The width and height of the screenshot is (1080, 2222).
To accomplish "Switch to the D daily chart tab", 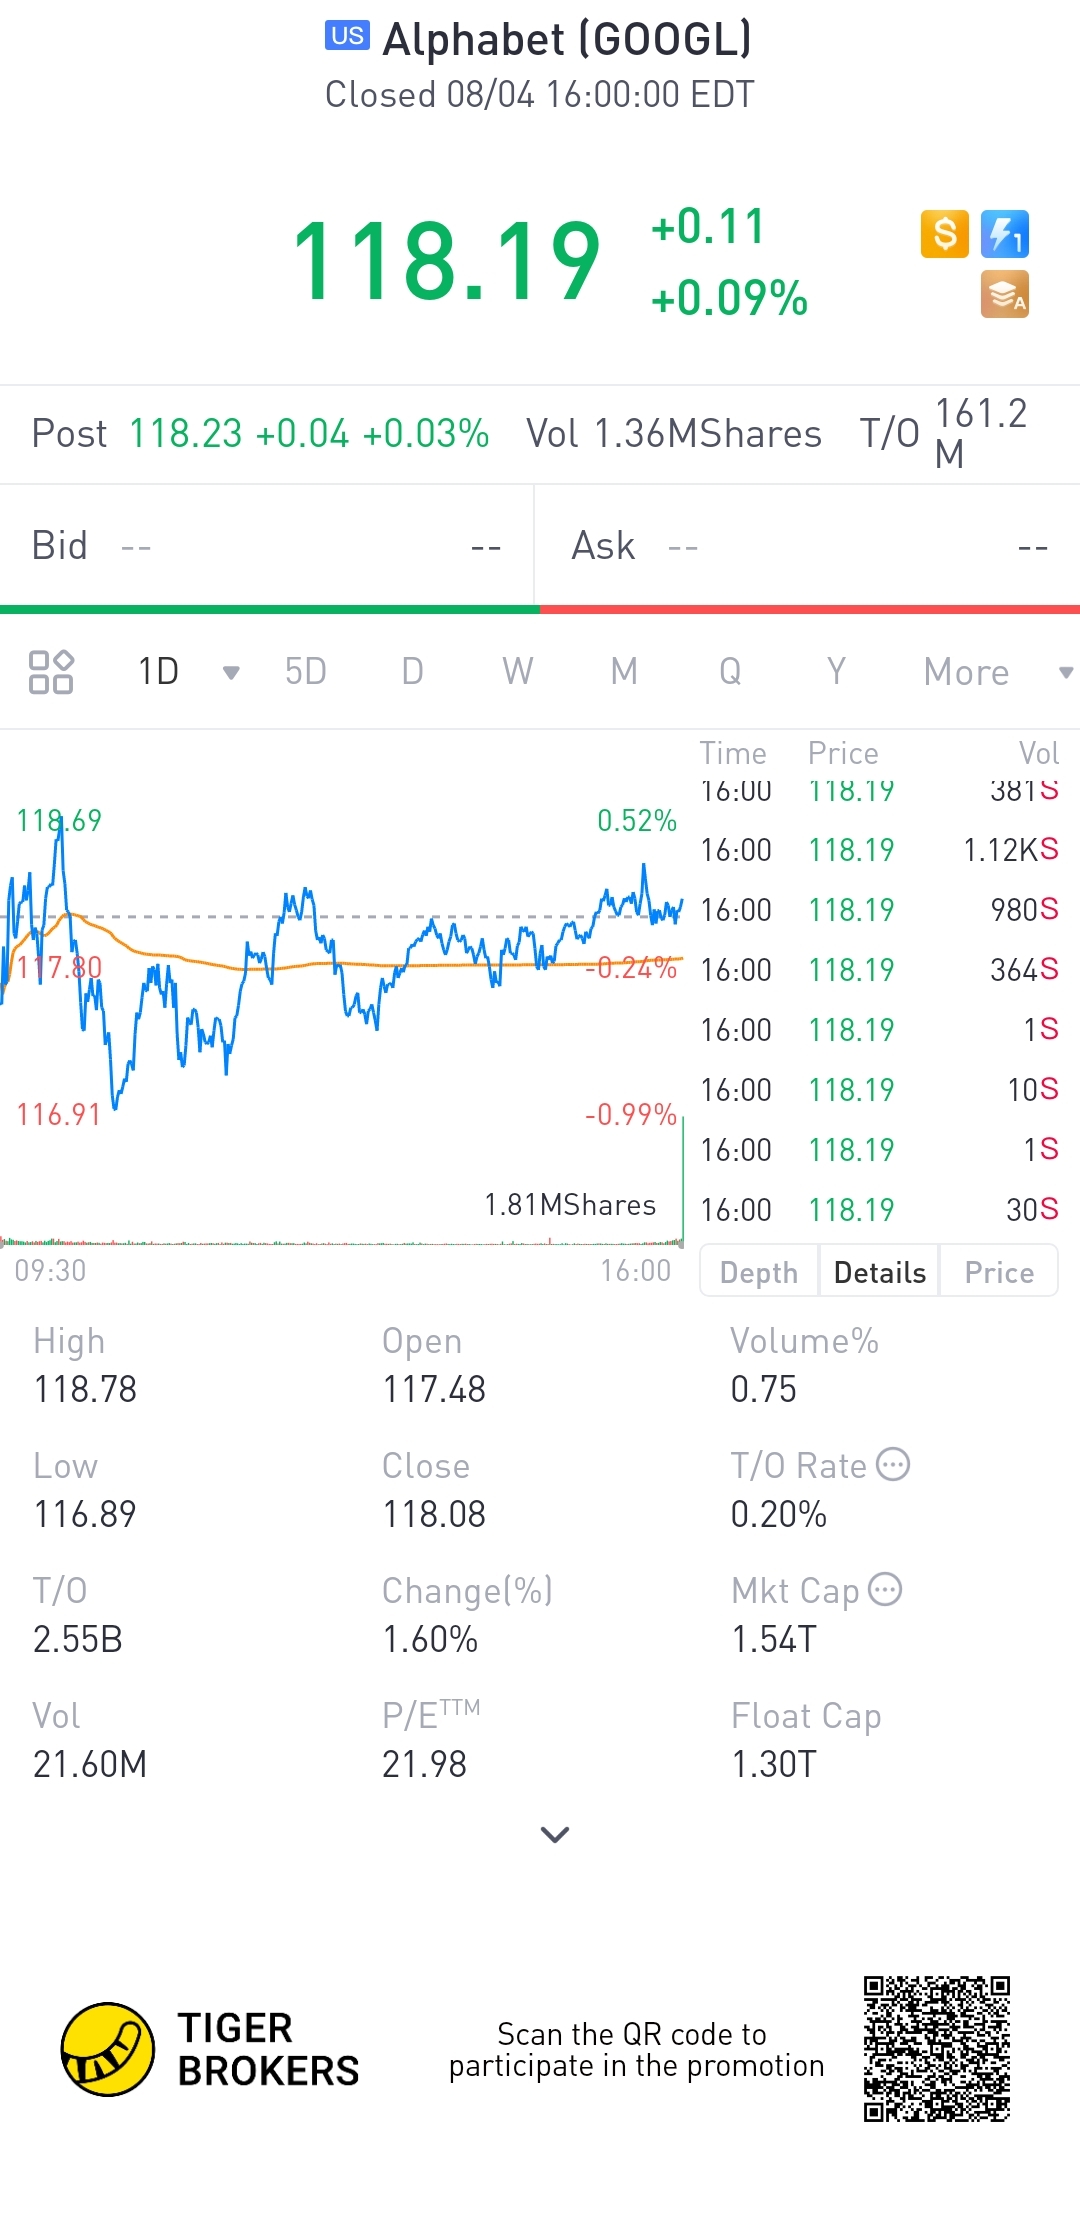I will click(x=412, y=672).
